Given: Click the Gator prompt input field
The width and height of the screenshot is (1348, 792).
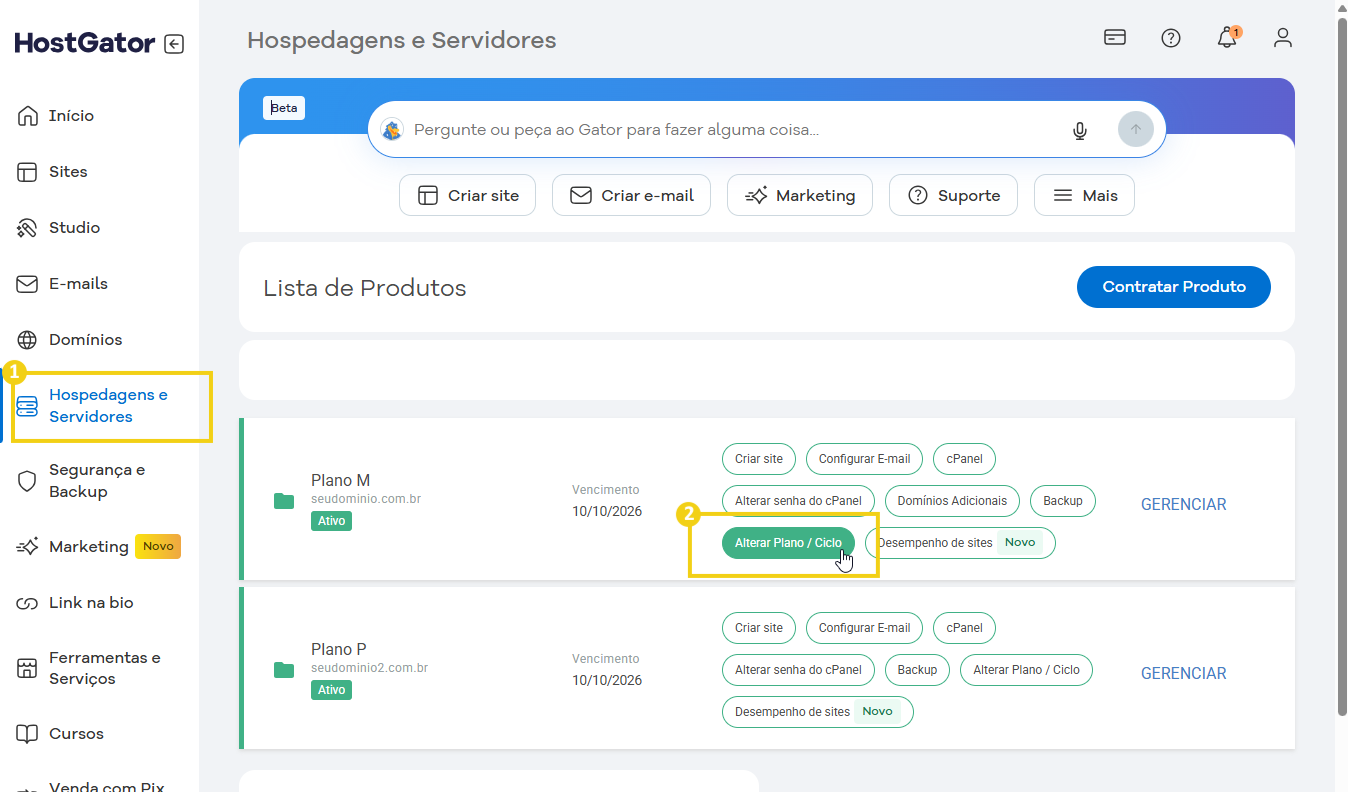Looking at the screenshot, I should tap(735, 130).
